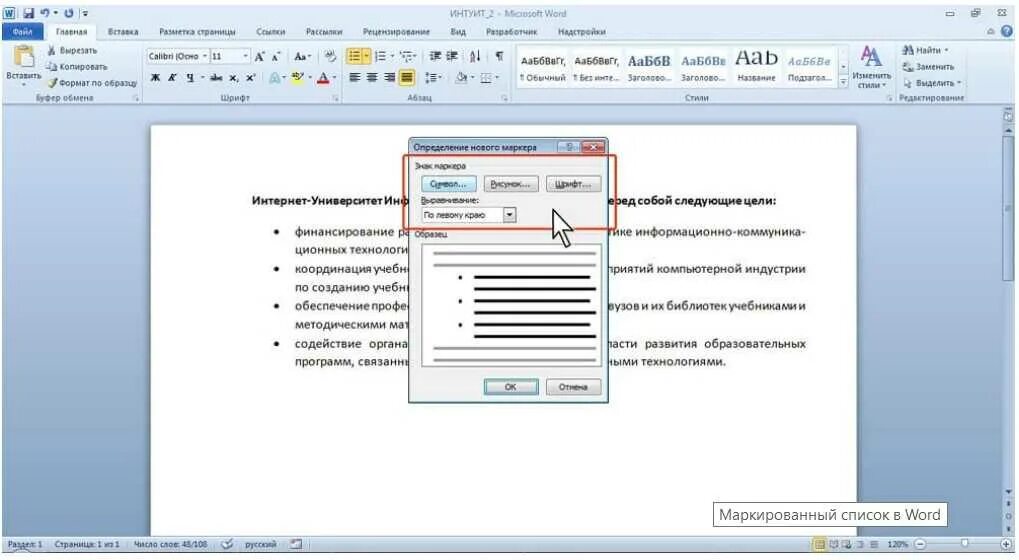
Task: Switch to the Разметка страницы tab
Action: 198,31
